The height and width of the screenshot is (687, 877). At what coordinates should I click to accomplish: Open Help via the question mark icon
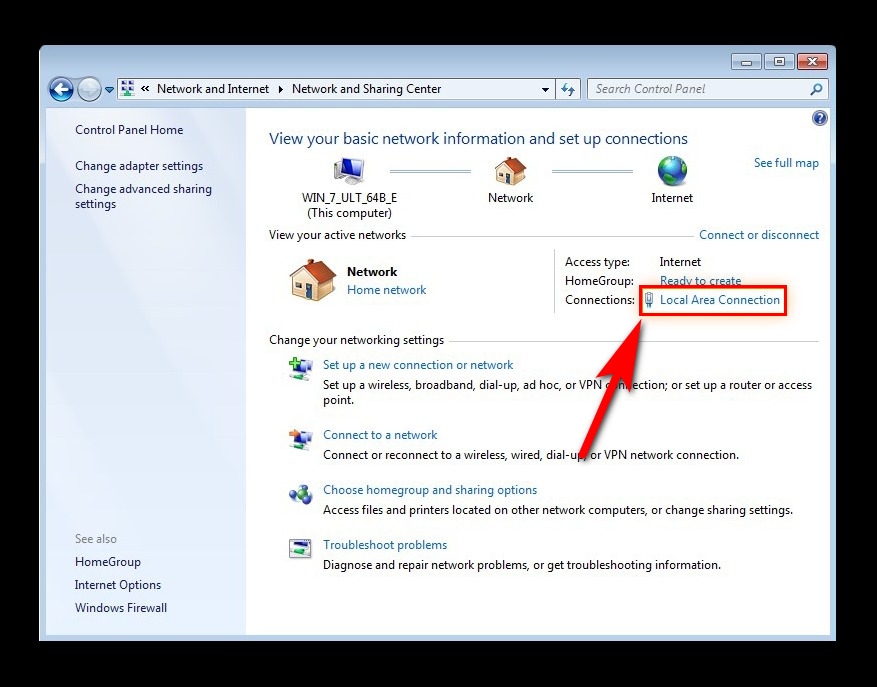[819, 118]
